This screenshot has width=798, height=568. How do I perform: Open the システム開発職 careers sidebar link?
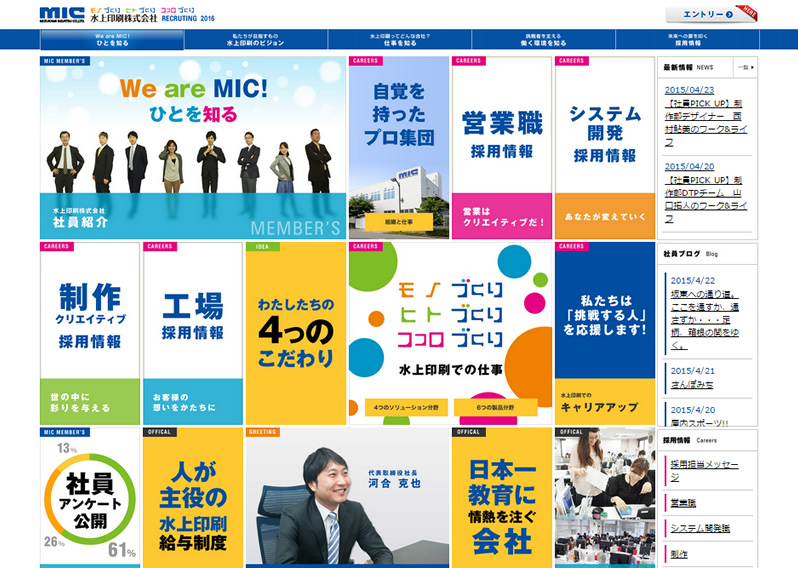pyautogui.click(x=700, y=528)
